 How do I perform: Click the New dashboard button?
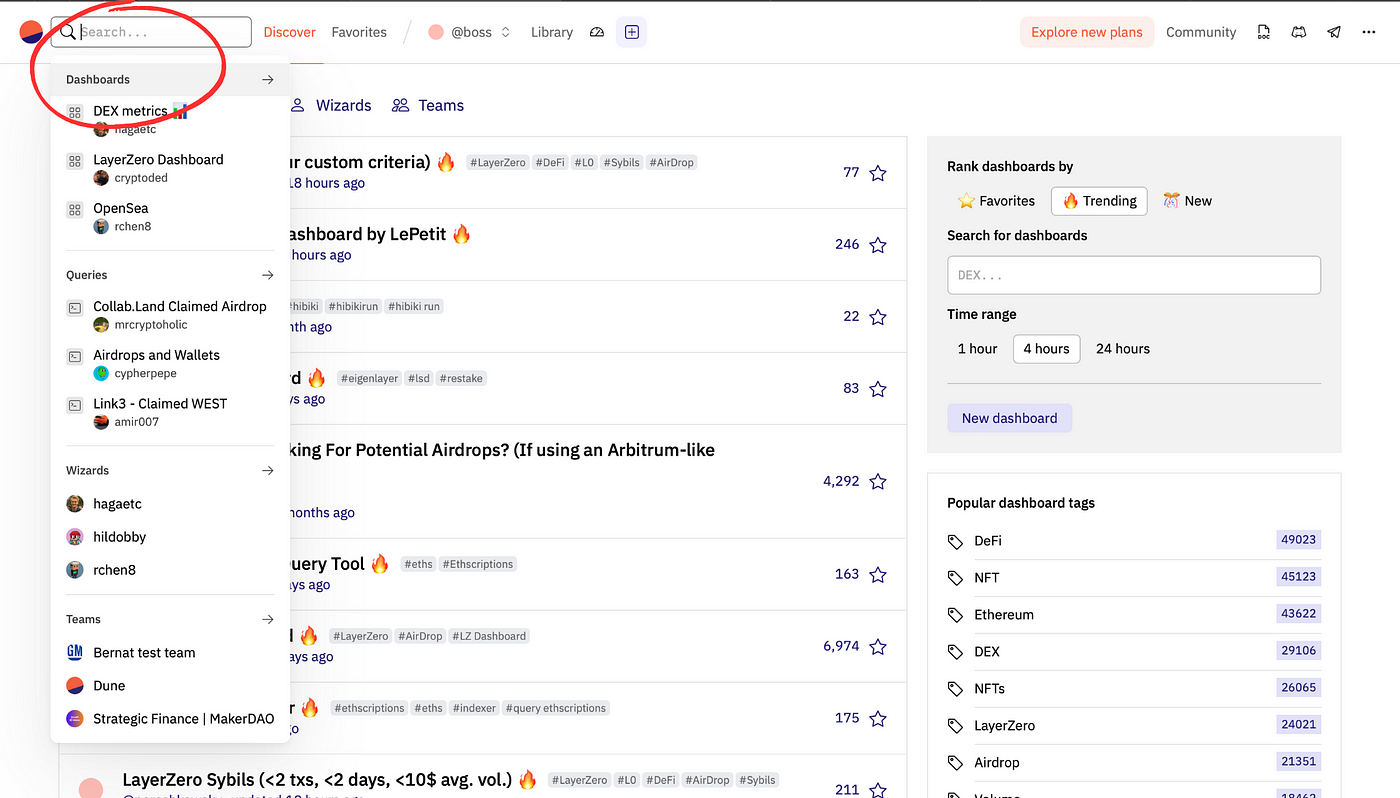coord(1009,418)
